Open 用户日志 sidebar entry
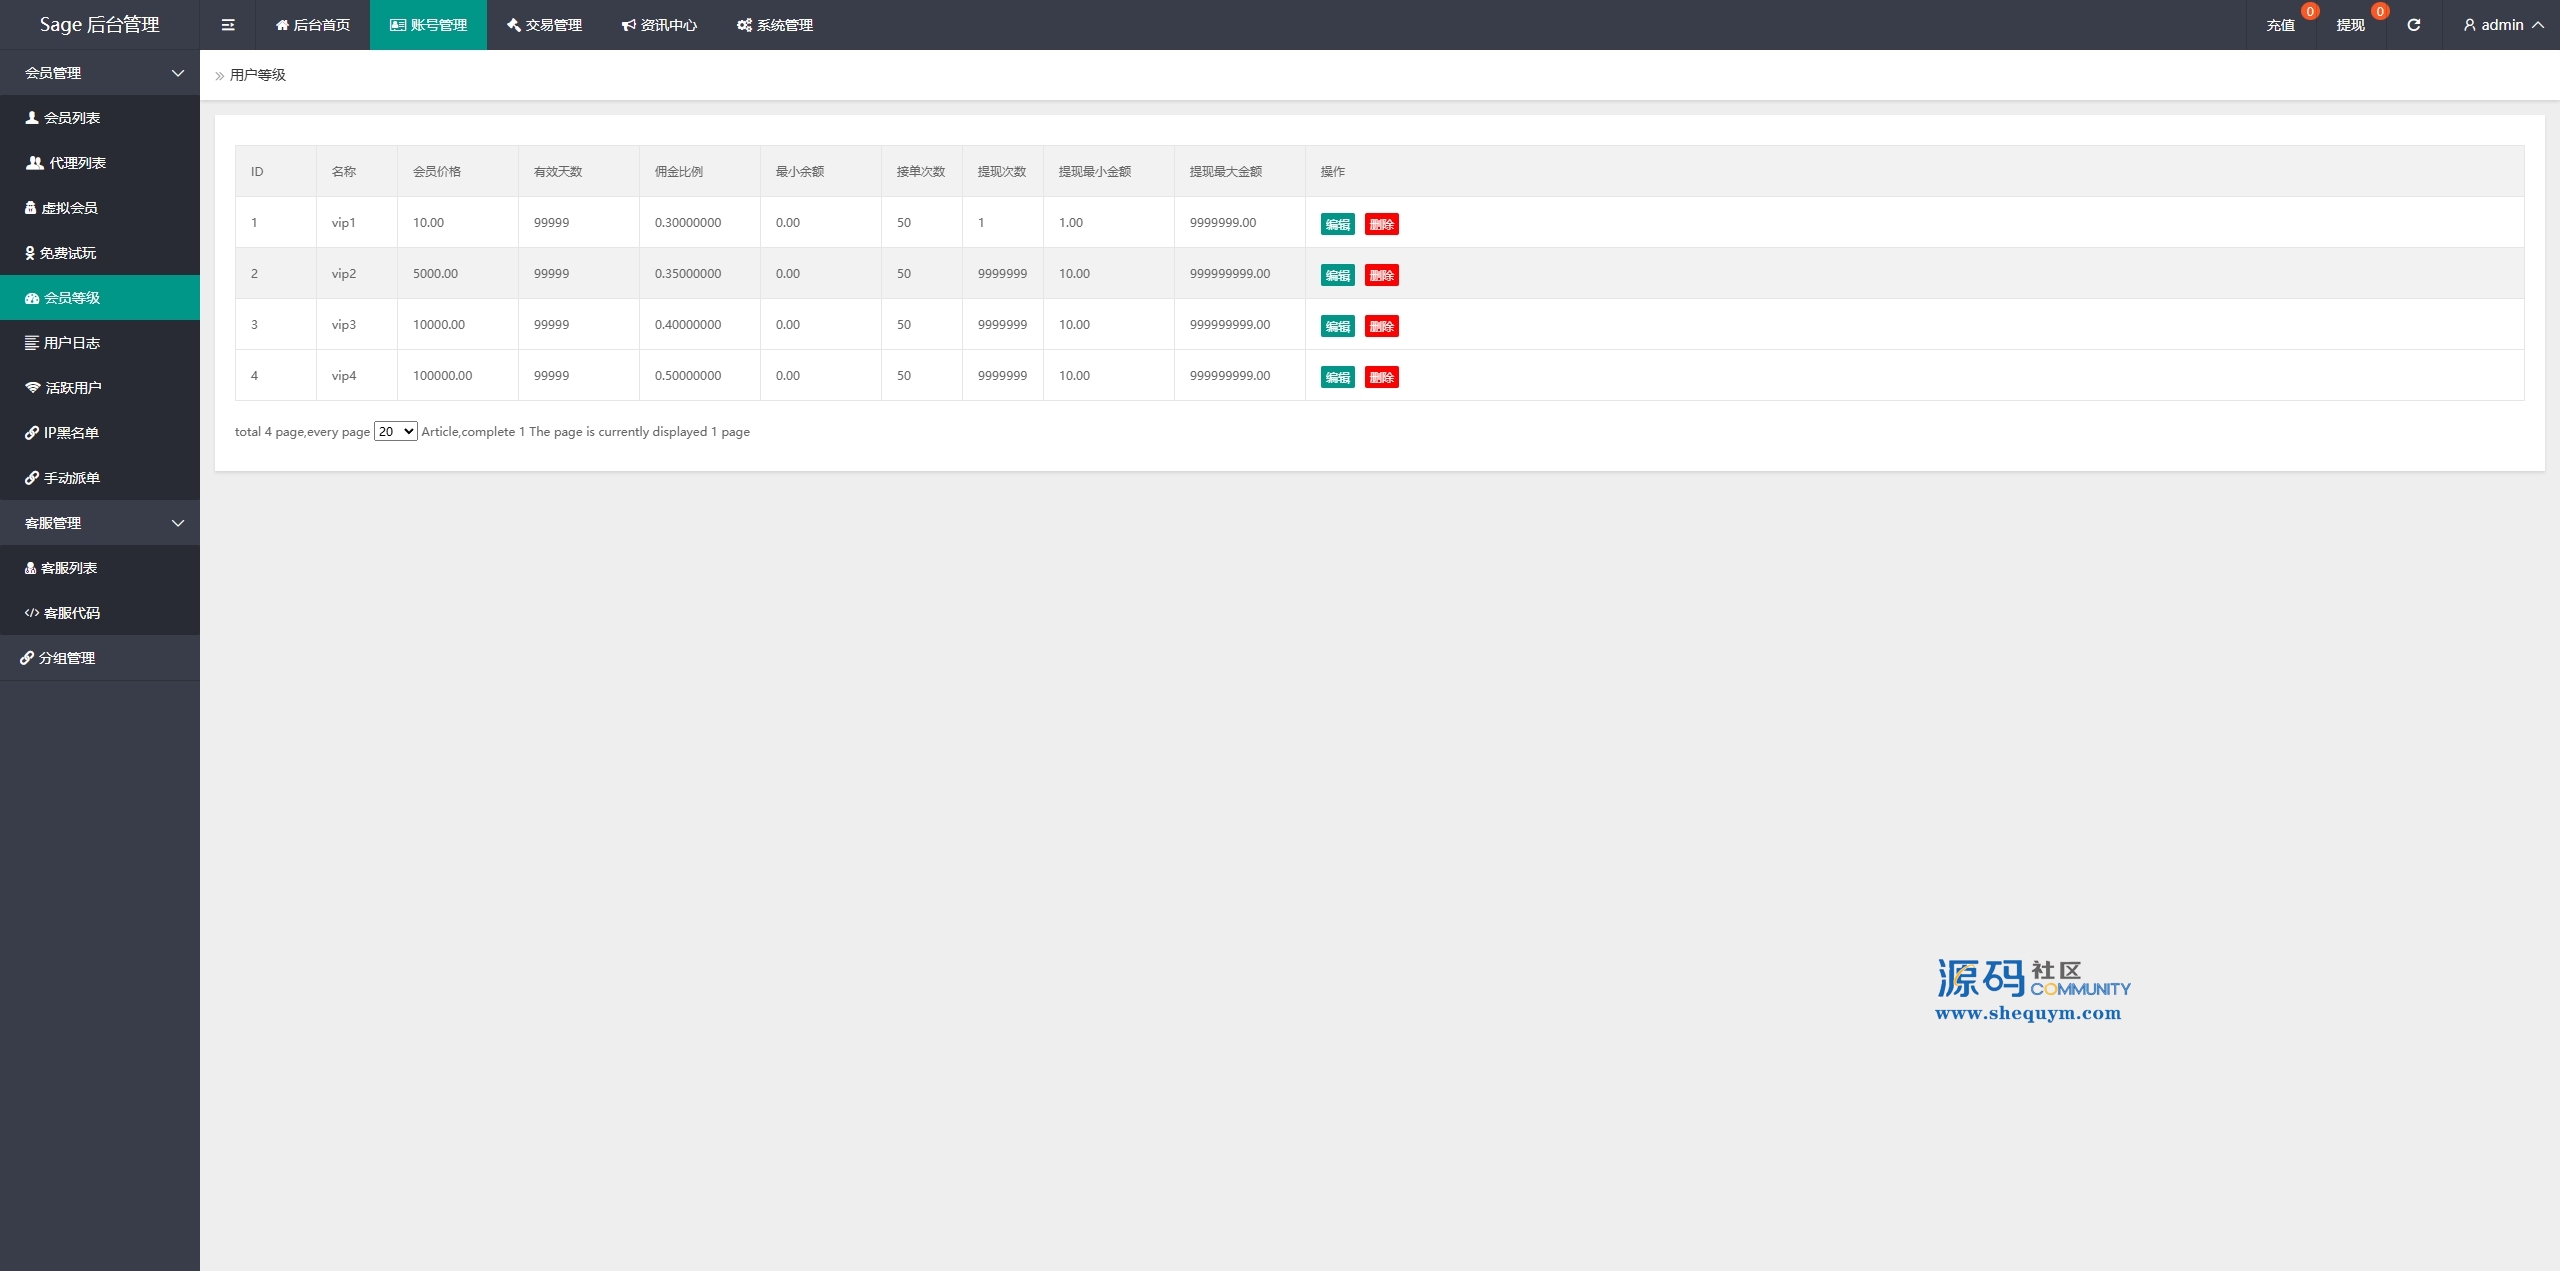 (x=71, y=343)
